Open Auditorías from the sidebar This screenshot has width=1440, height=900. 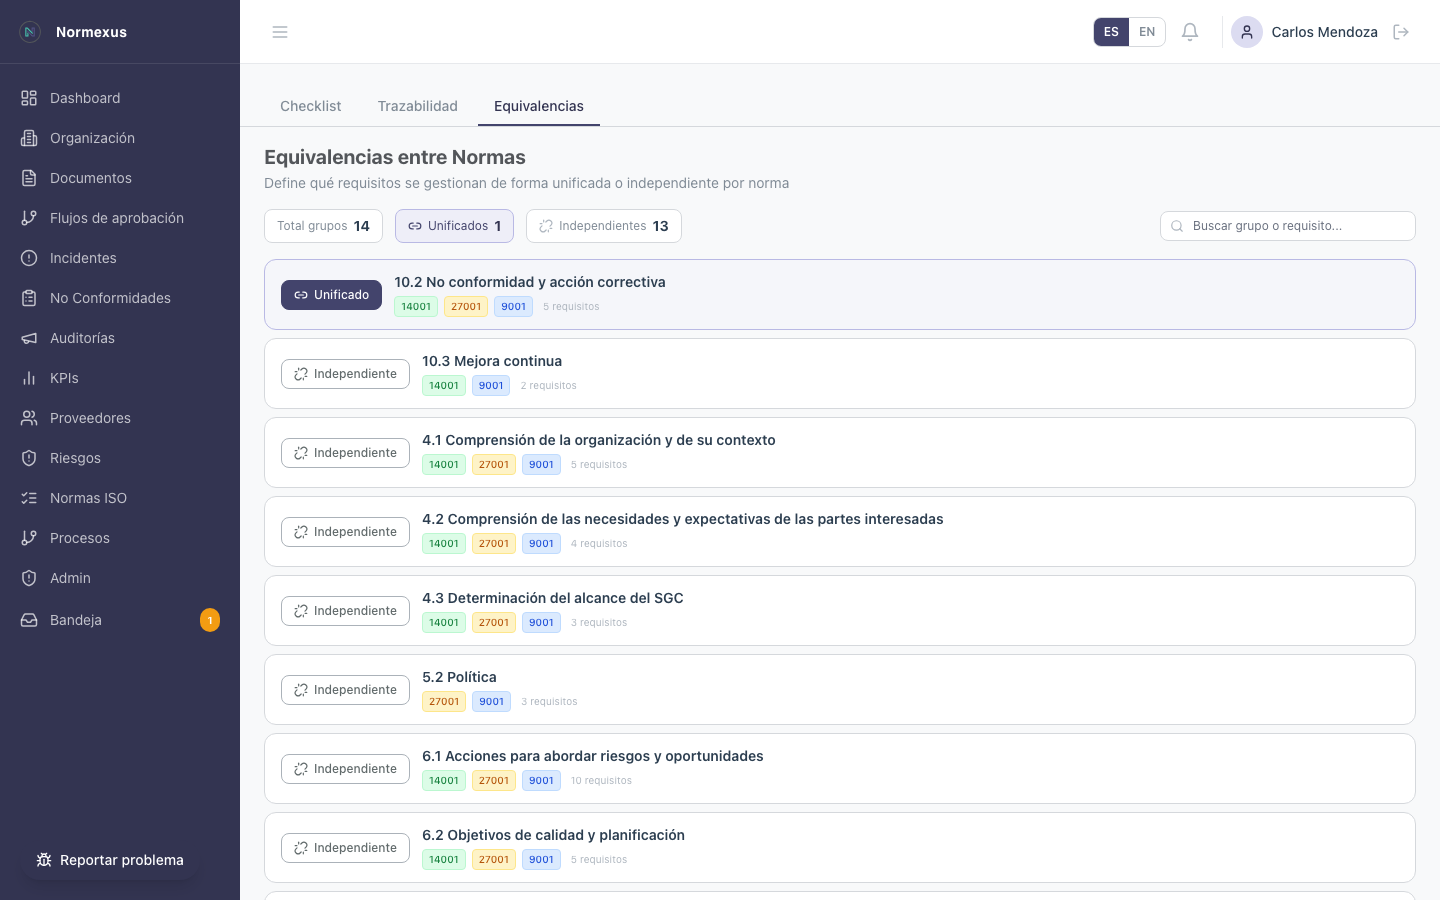coord(82,338)
